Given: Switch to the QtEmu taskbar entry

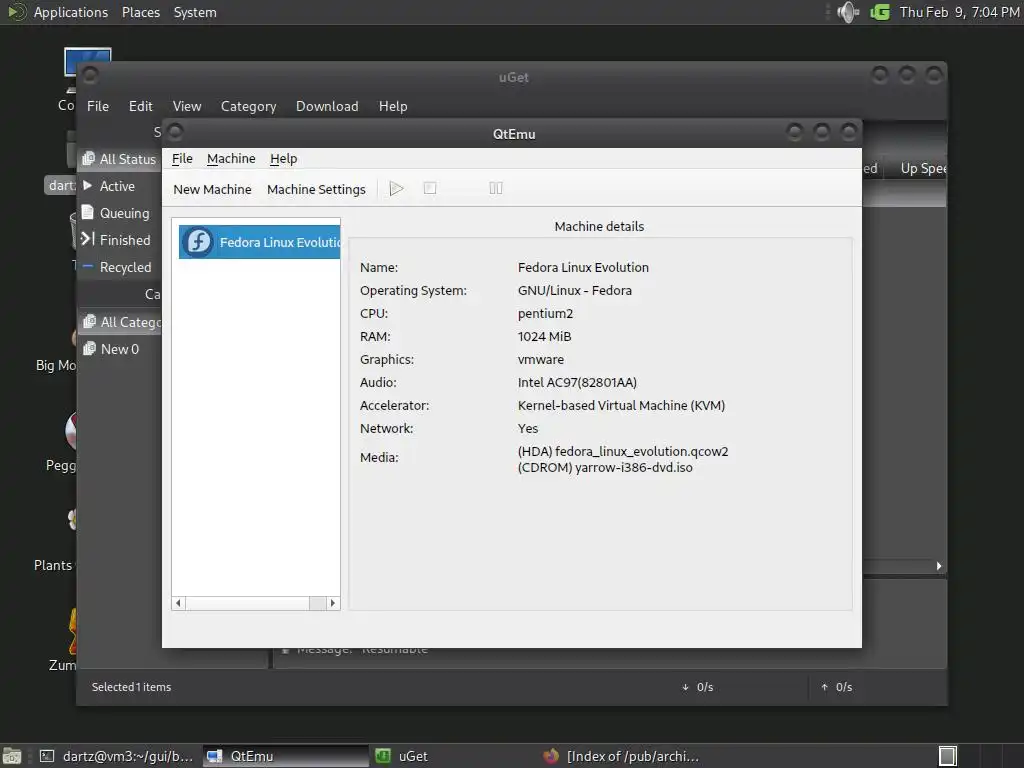Looking at the screenshot, I should [285, 756].
